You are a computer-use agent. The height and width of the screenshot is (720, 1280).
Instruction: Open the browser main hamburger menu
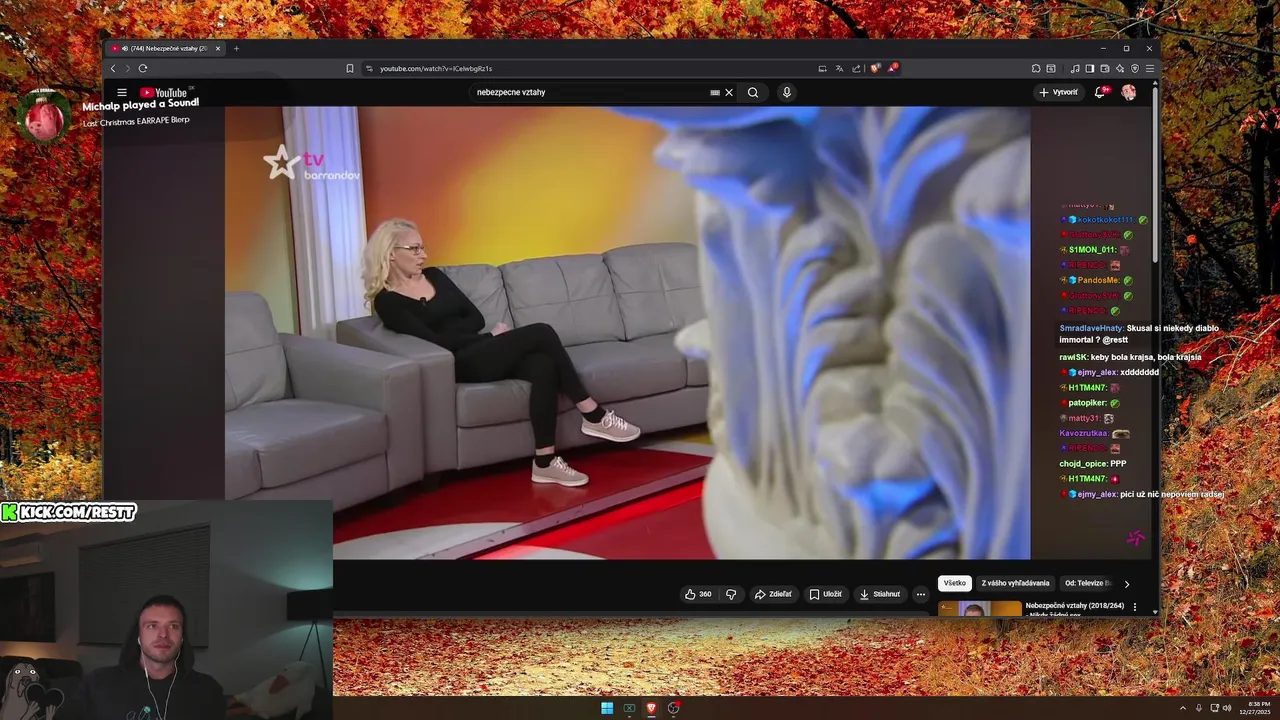coord(1150,68)
